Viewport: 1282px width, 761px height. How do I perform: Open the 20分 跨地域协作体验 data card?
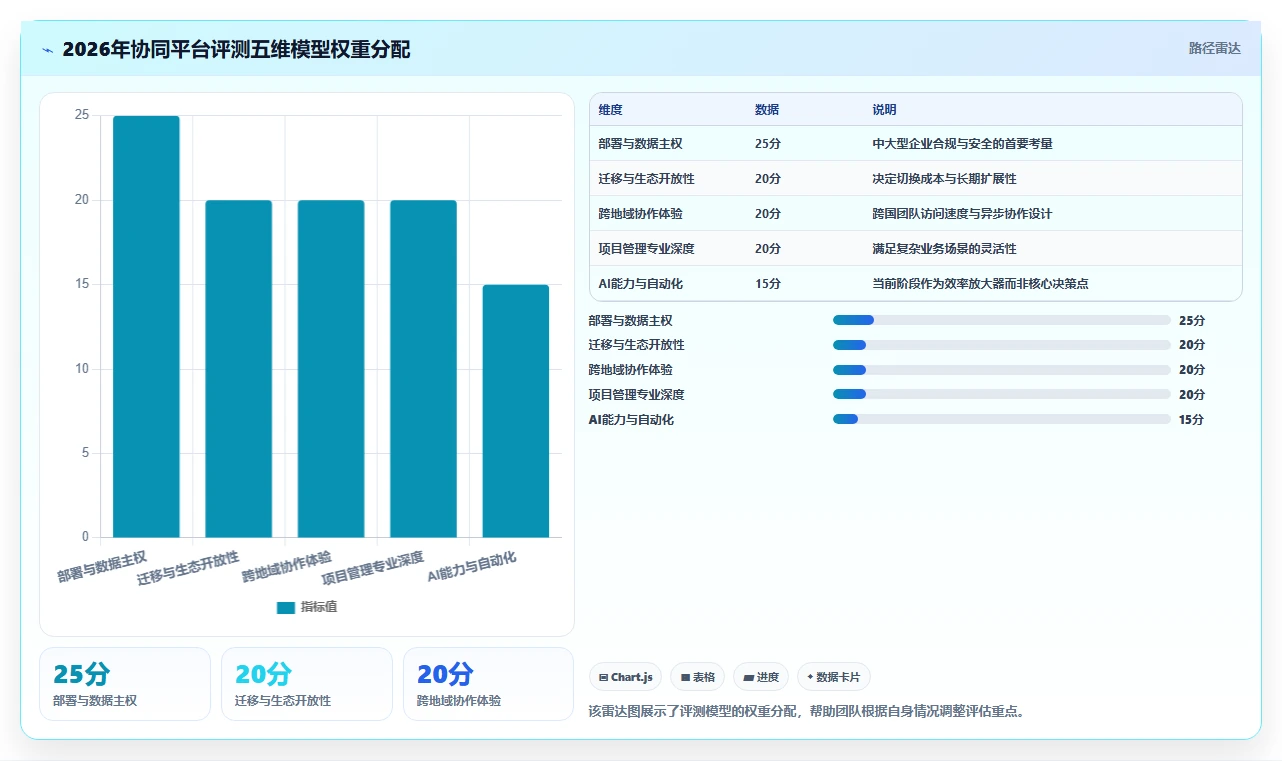click(x=488, y=684)
